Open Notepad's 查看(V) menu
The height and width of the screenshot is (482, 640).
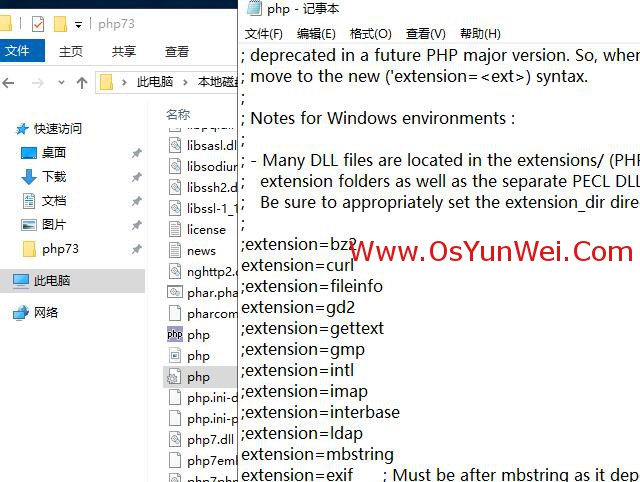coord(426,33)
